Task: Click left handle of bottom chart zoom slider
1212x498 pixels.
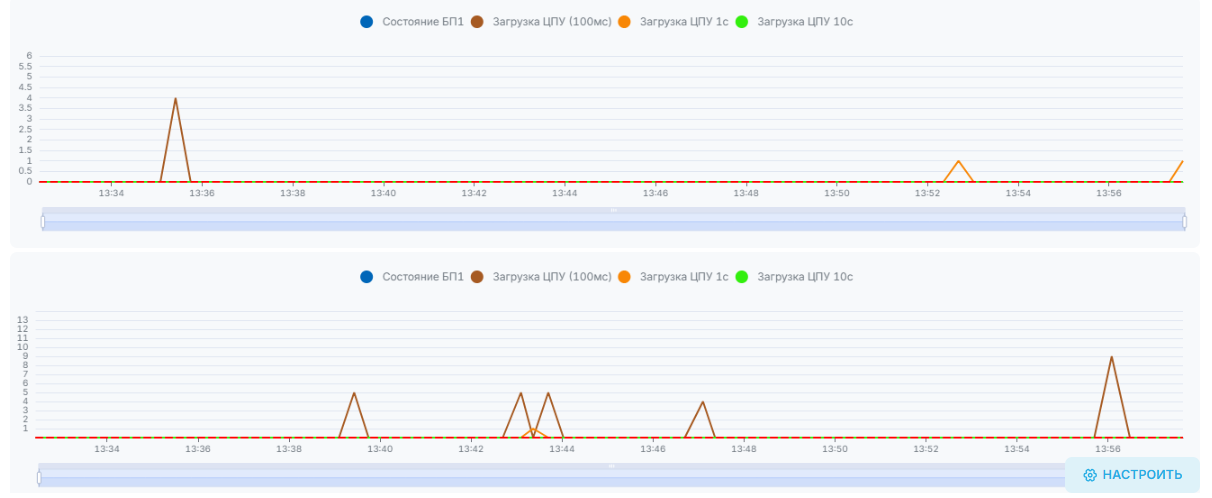Action: click(39, 477)
